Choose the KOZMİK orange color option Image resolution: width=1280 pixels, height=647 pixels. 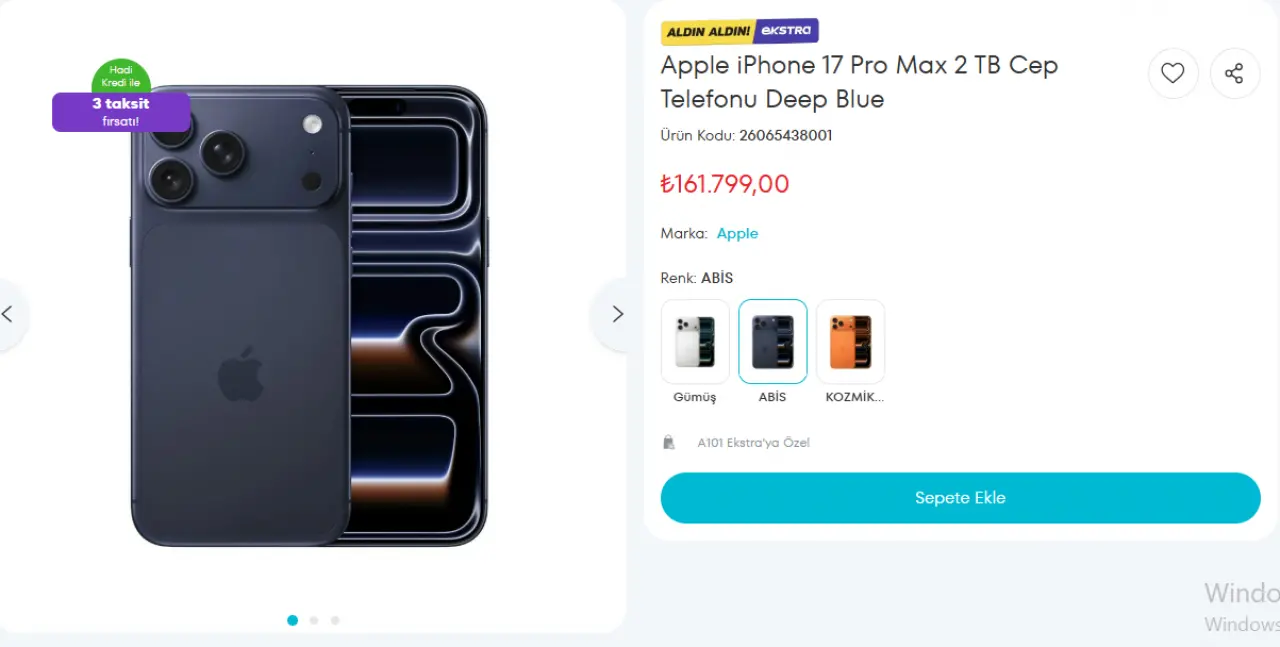coord(851,342)
